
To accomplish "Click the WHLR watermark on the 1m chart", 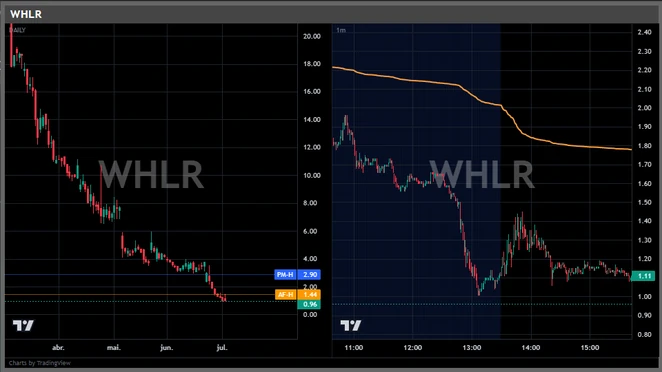I will tap(482, 174).
